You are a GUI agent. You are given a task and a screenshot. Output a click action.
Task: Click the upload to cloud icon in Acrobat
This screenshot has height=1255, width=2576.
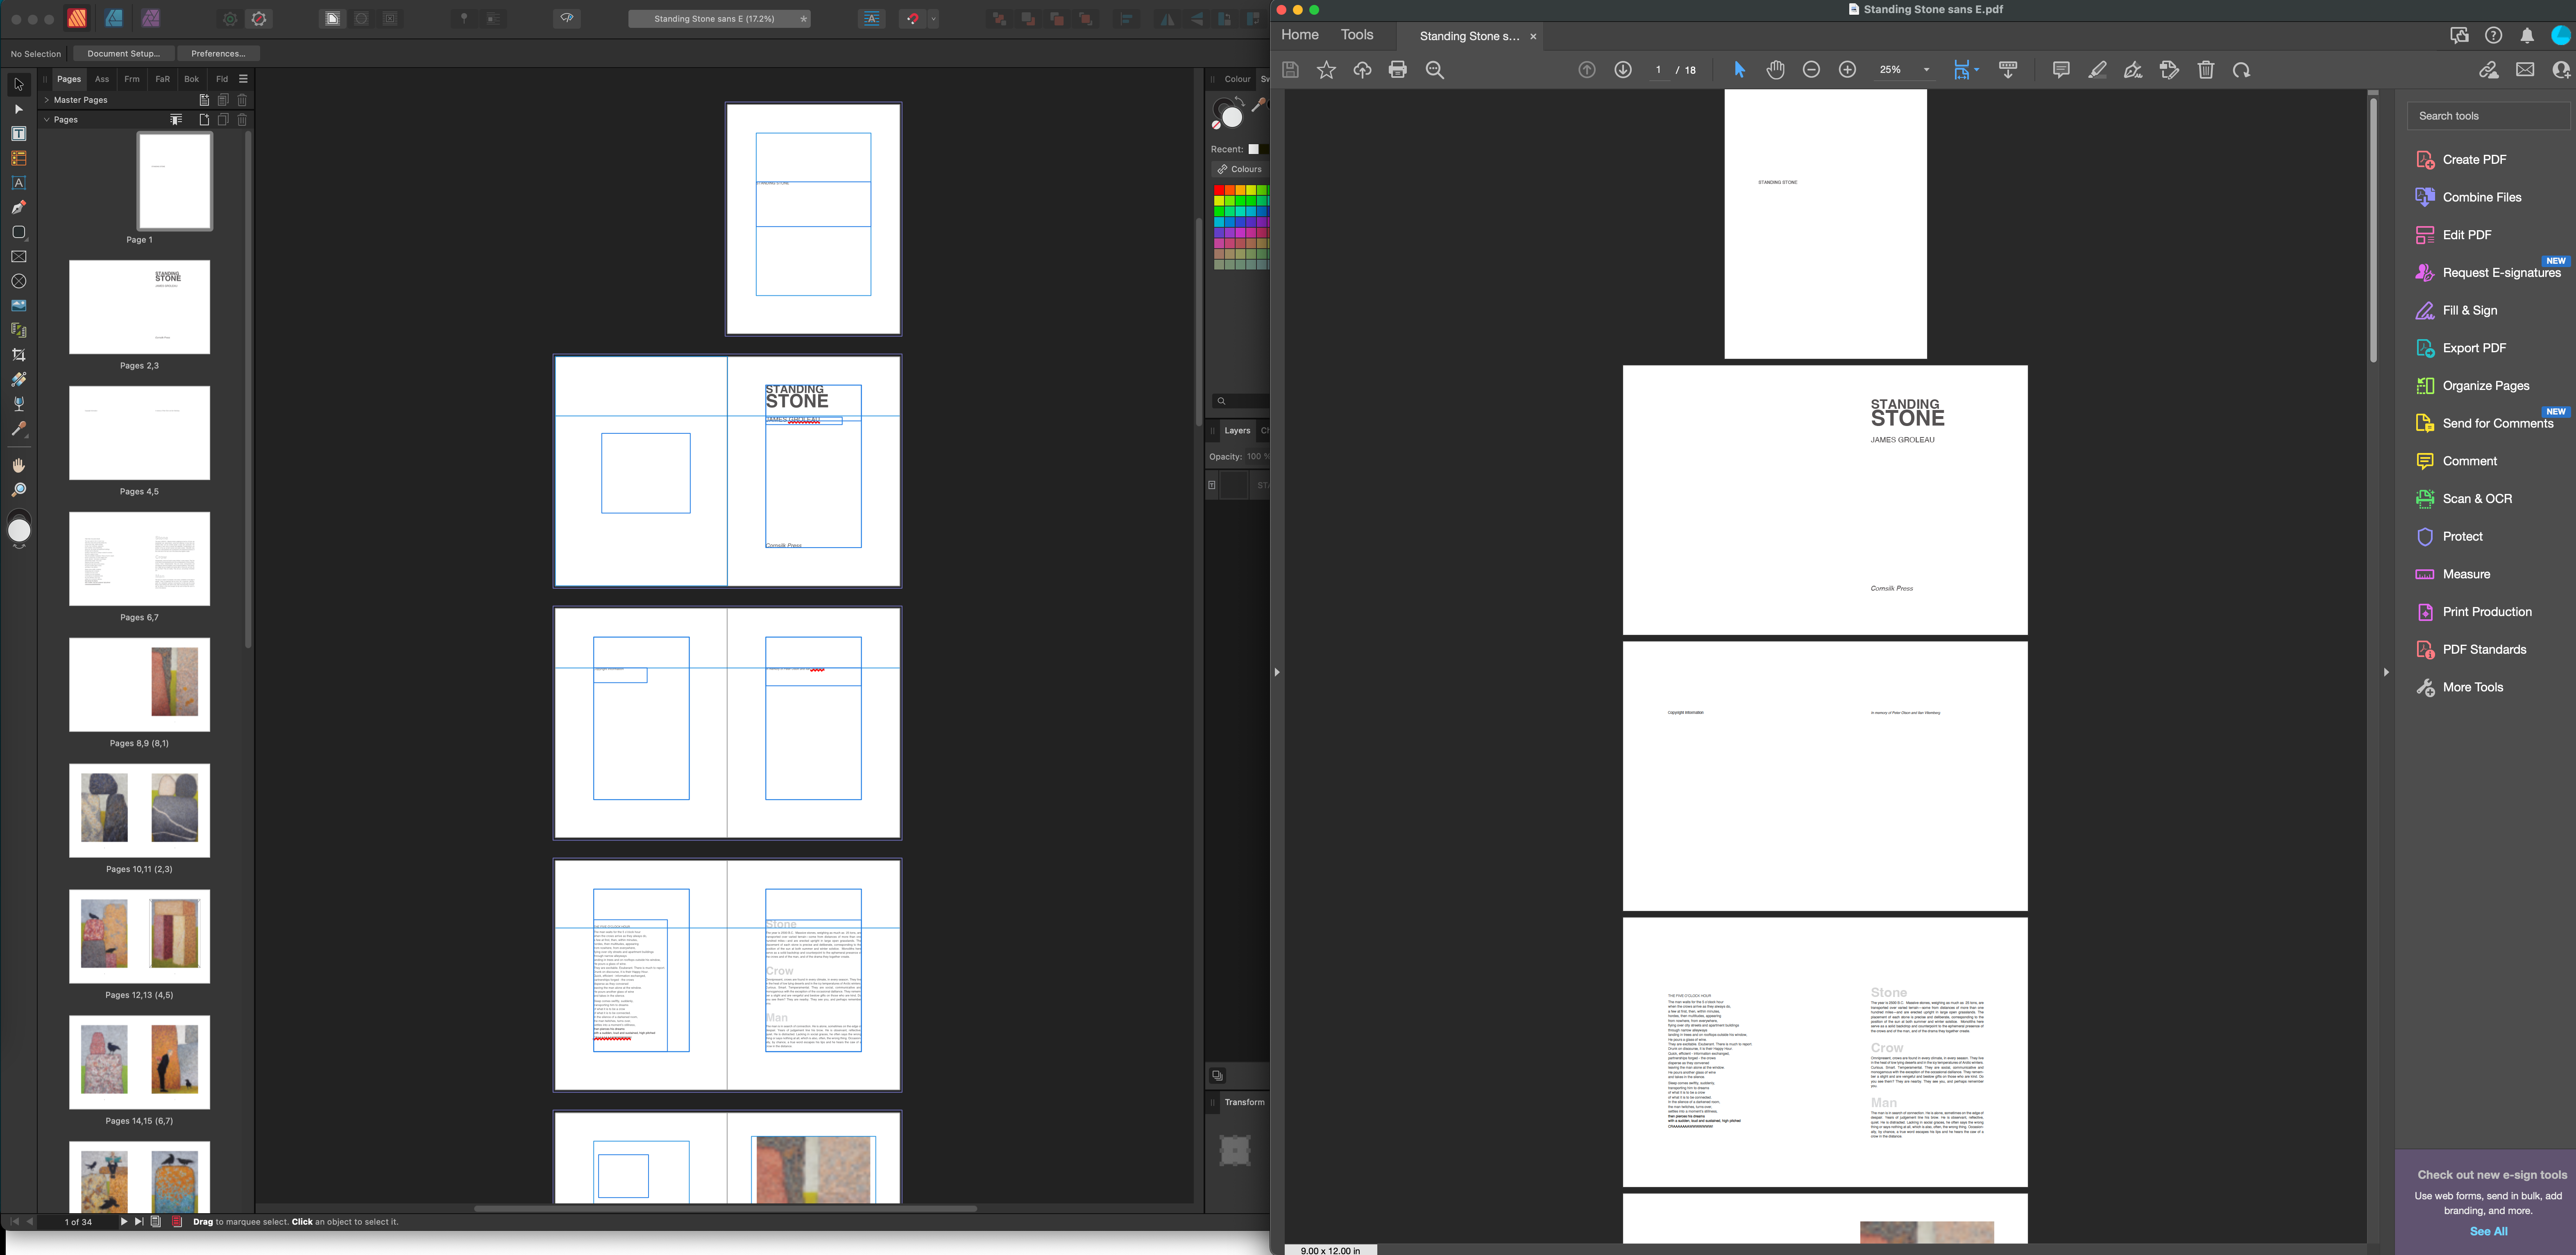(x=1362, y=70)
